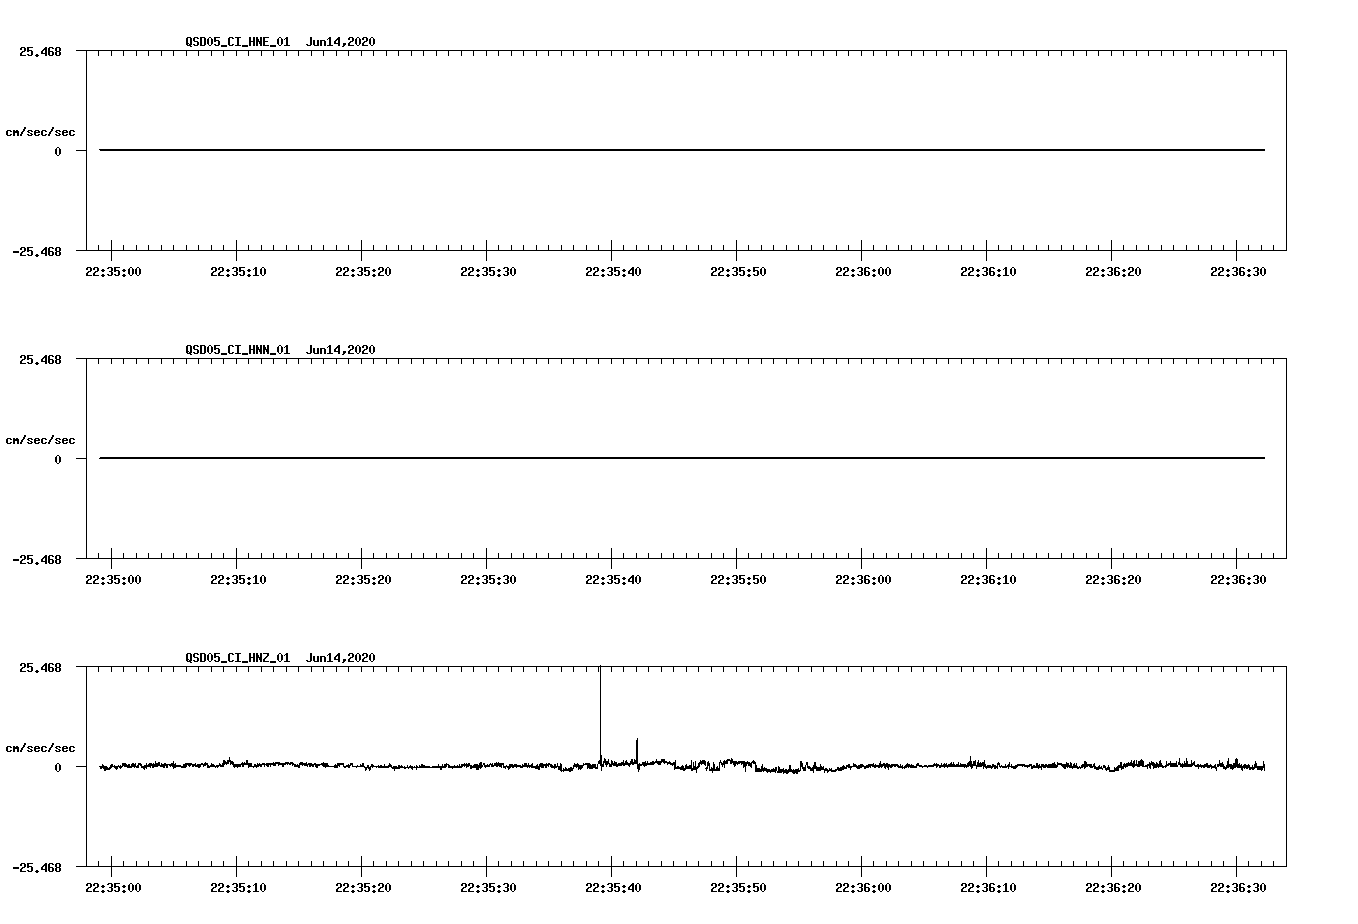Click the cm/sec/sec unit label of HNN plot

tap(40, 440)
